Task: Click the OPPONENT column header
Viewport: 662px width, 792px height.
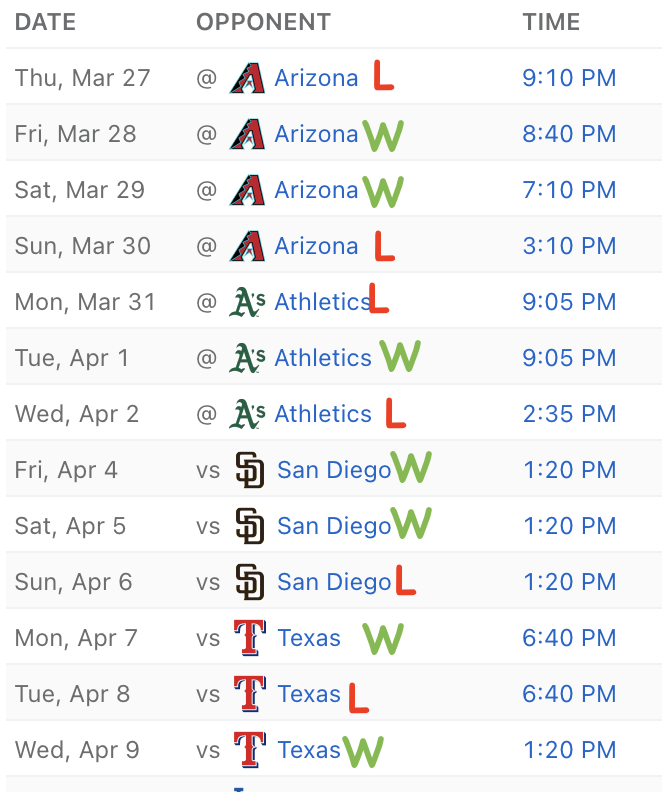Action: (x=263, y=22)
